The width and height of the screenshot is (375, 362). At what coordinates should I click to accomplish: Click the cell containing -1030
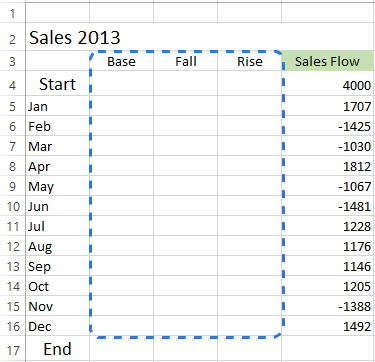point(328,146)
